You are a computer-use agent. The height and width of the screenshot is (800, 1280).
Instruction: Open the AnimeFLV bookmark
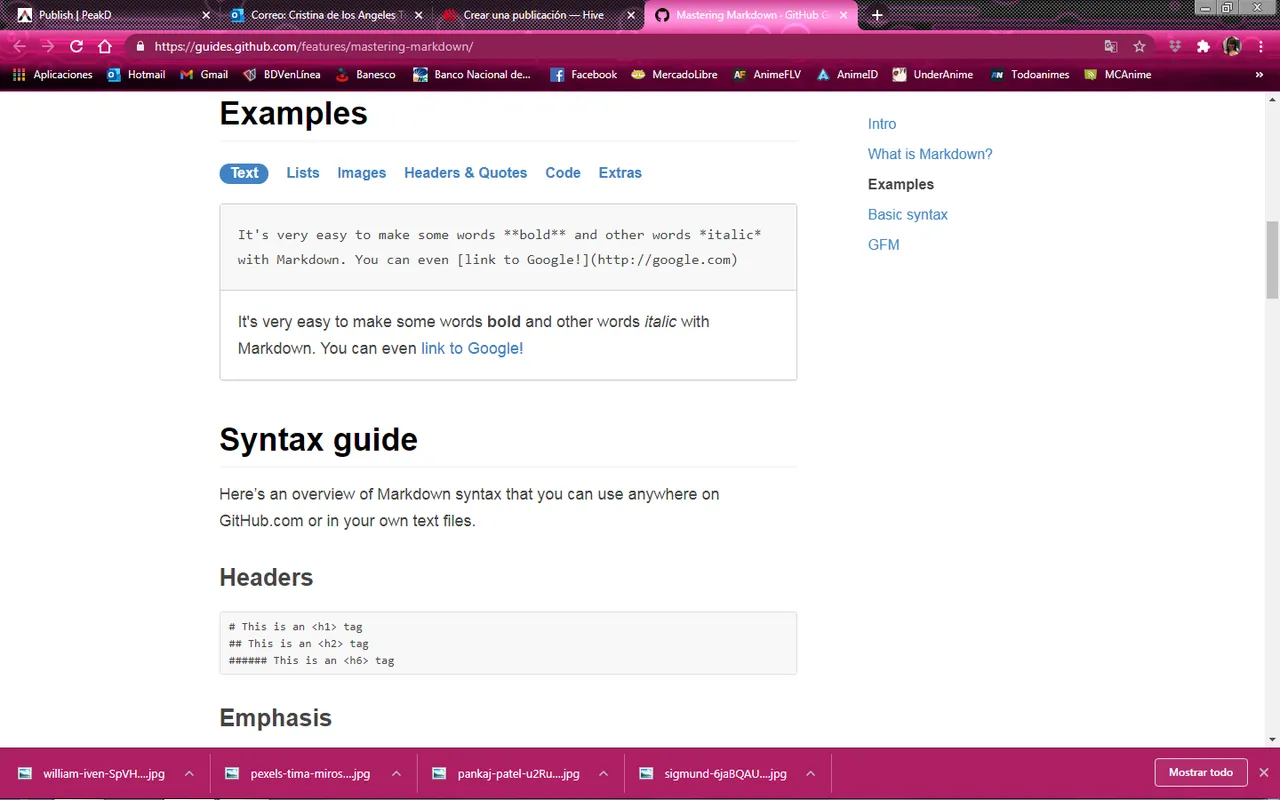tap(767, 74)
